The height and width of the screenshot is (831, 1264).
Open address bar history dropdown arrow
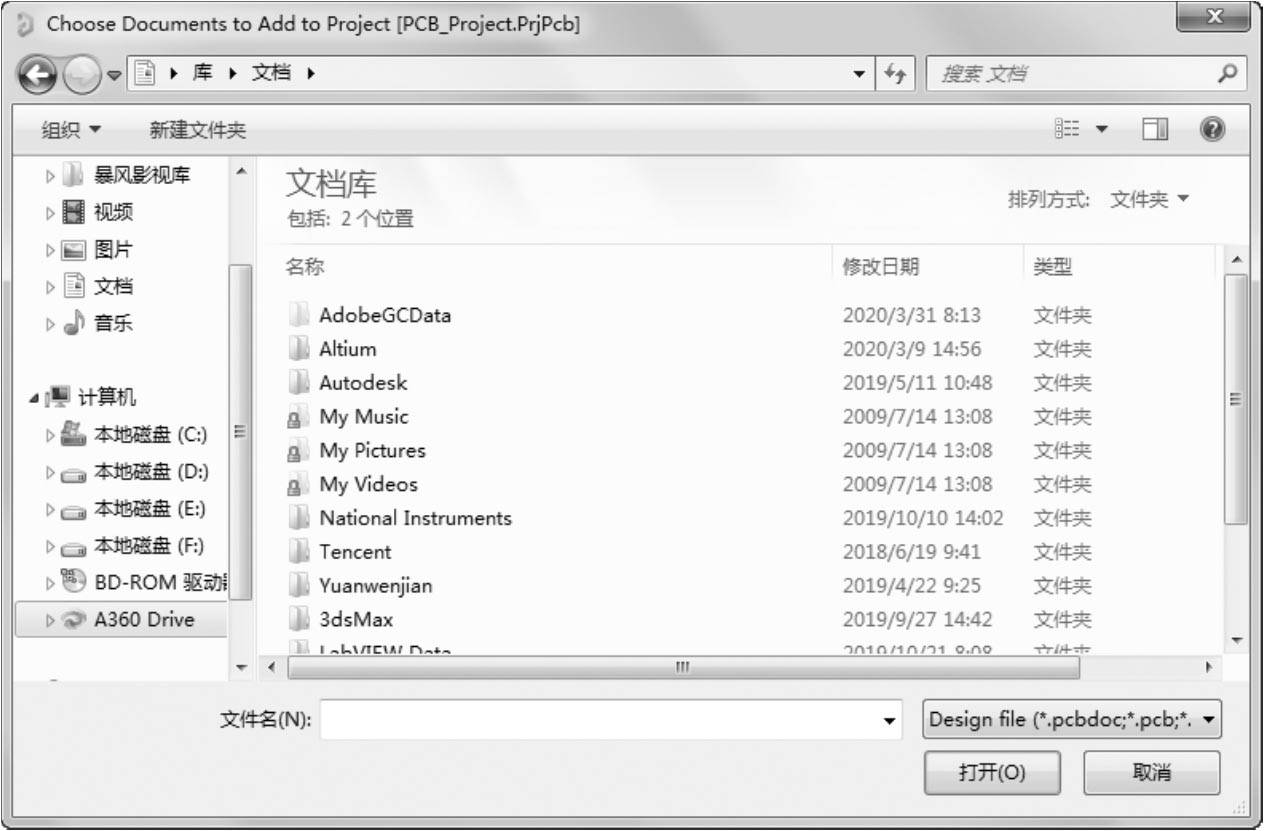tap(861, 74)
